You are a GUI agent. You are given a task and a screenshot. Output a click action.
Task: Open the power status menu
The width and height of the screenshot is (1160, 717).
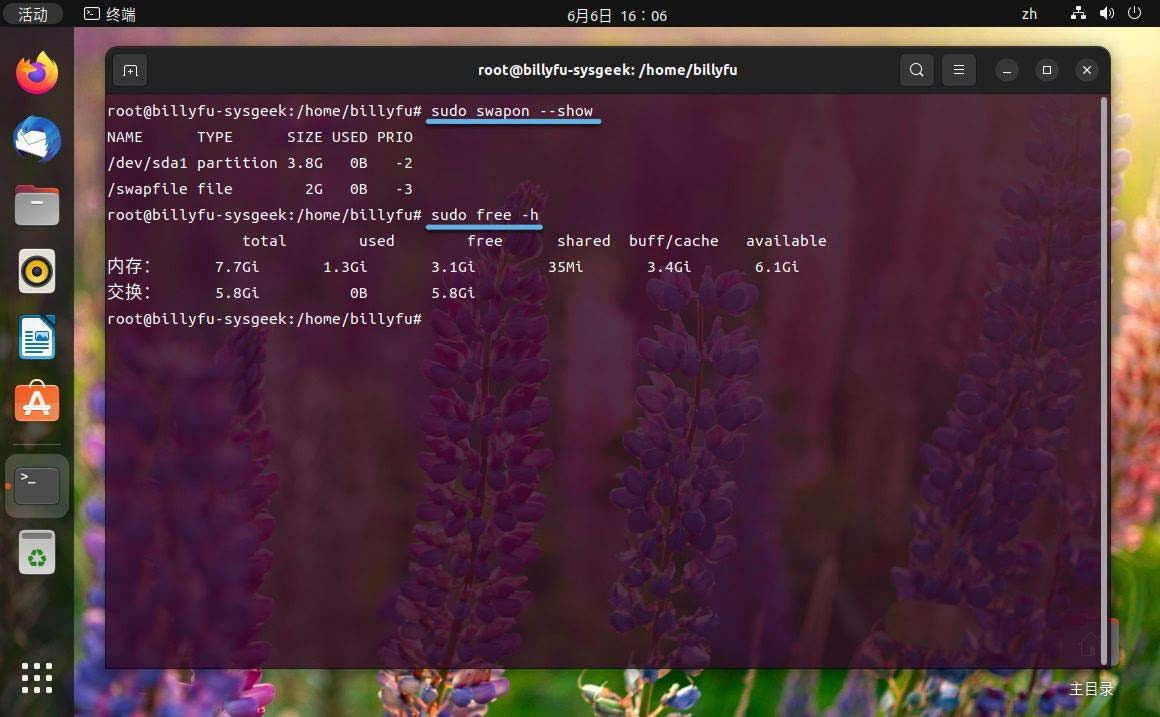(1135, 14)
